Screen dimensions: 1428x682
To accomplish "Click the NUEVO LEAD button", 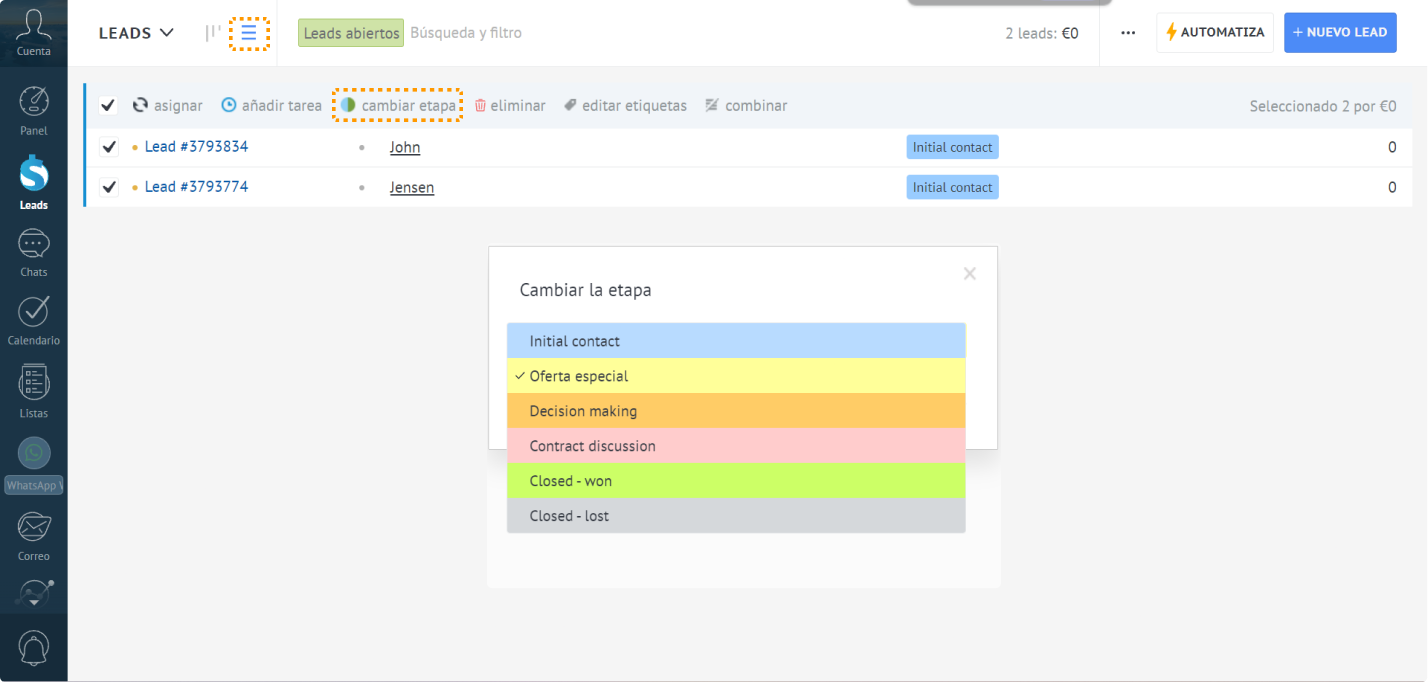I will 1339,33.
